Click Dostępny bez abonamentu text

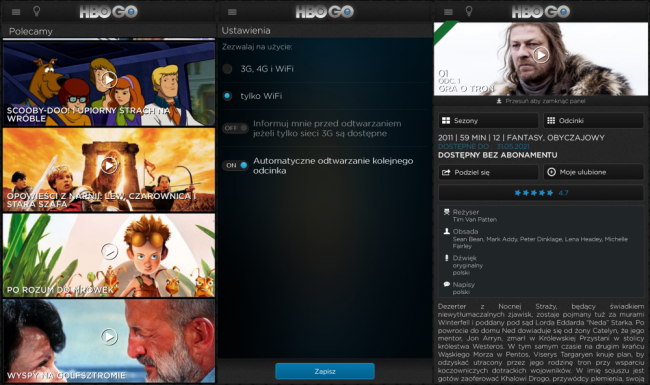[497, 155]
